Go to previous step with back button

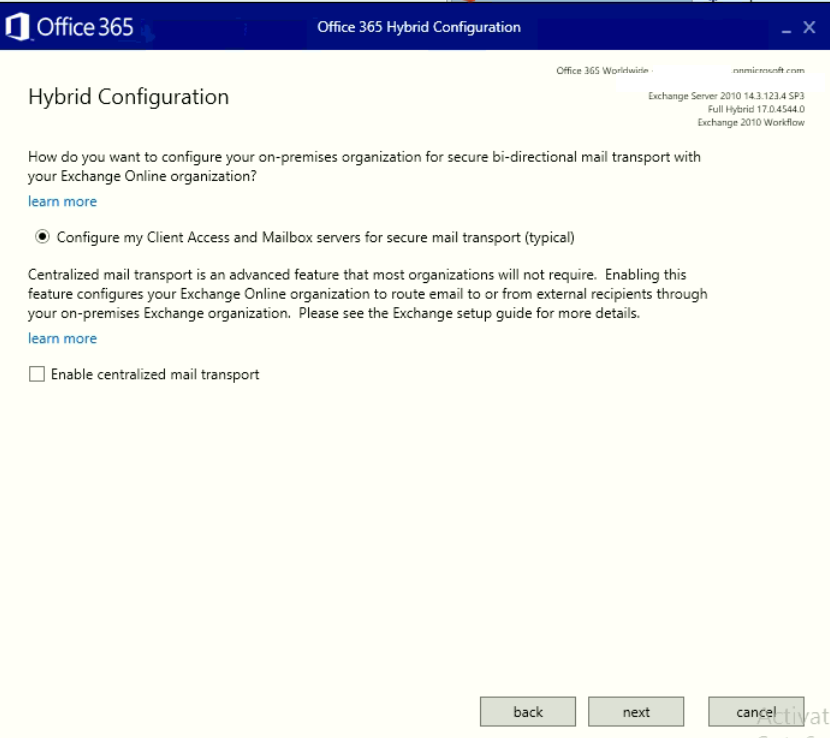click(x=528, y=712)
